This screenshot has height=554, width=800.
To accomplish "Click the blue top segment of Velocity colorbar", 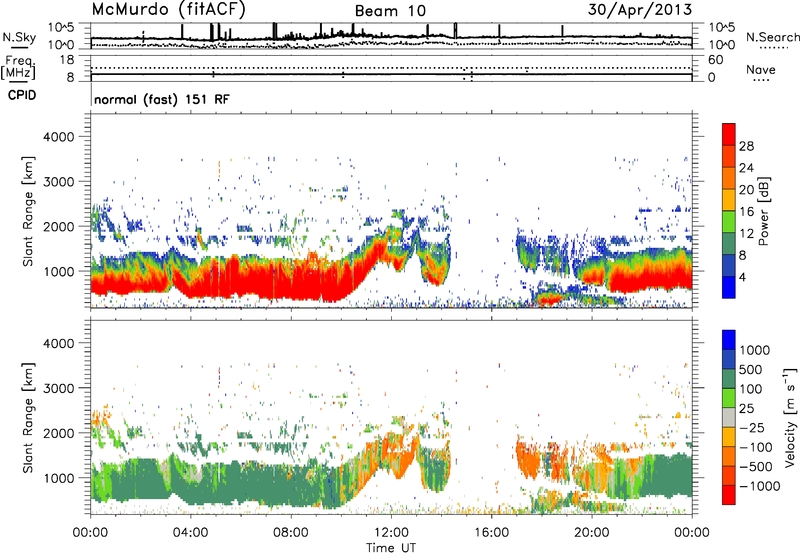I will pyautogui.click(x=729, y=340).
